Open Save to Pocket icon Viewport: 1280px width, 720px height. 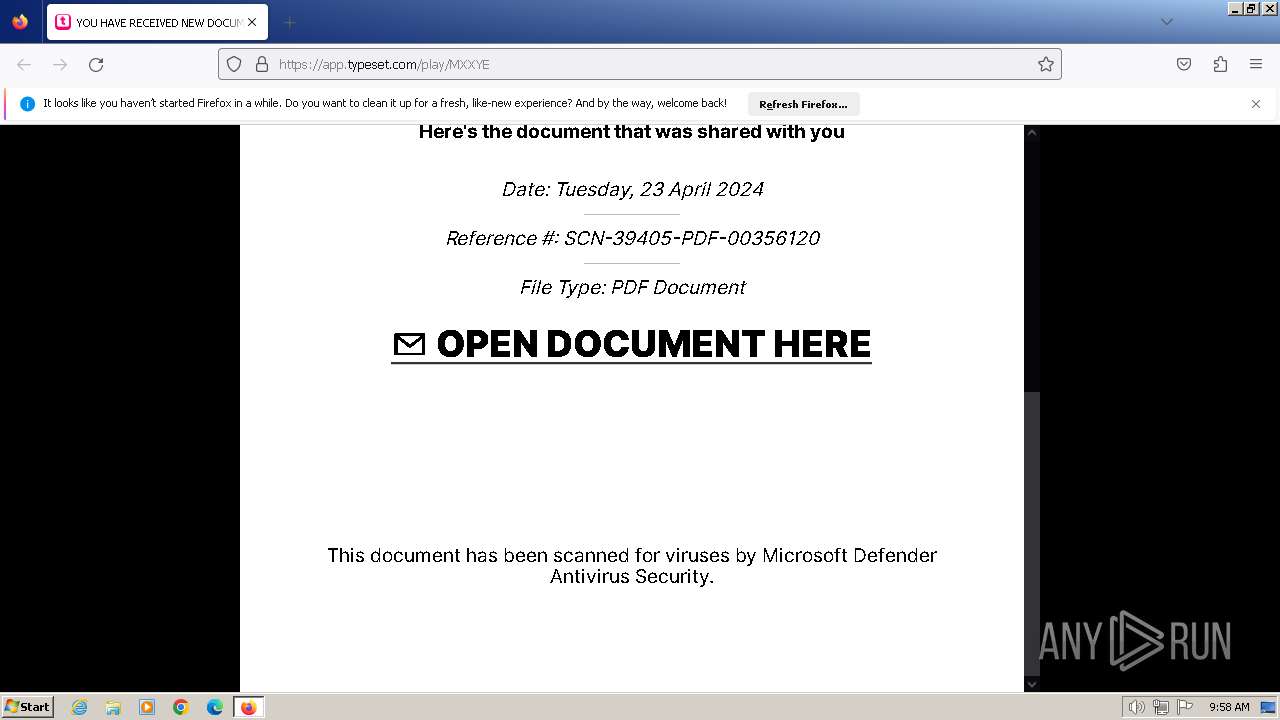[x=1184, y=64]
